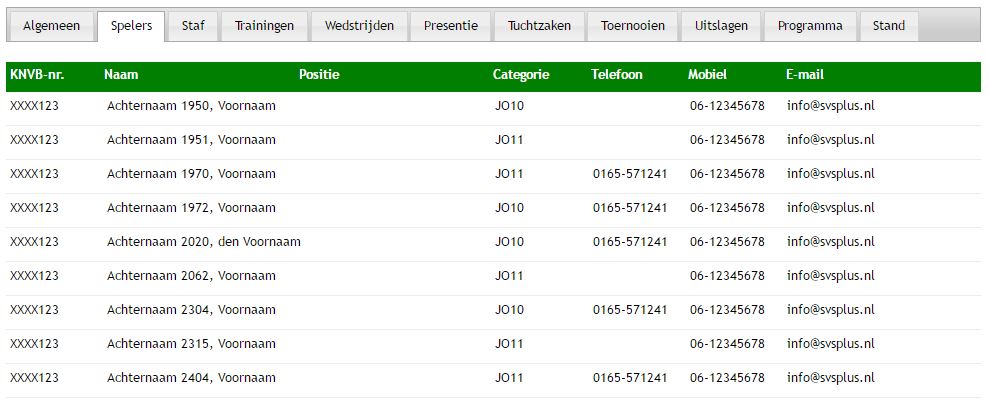The height and width of the screenshot is (407, 989).
Task: View the Uitslagen tab
Action: click(721, 25)
